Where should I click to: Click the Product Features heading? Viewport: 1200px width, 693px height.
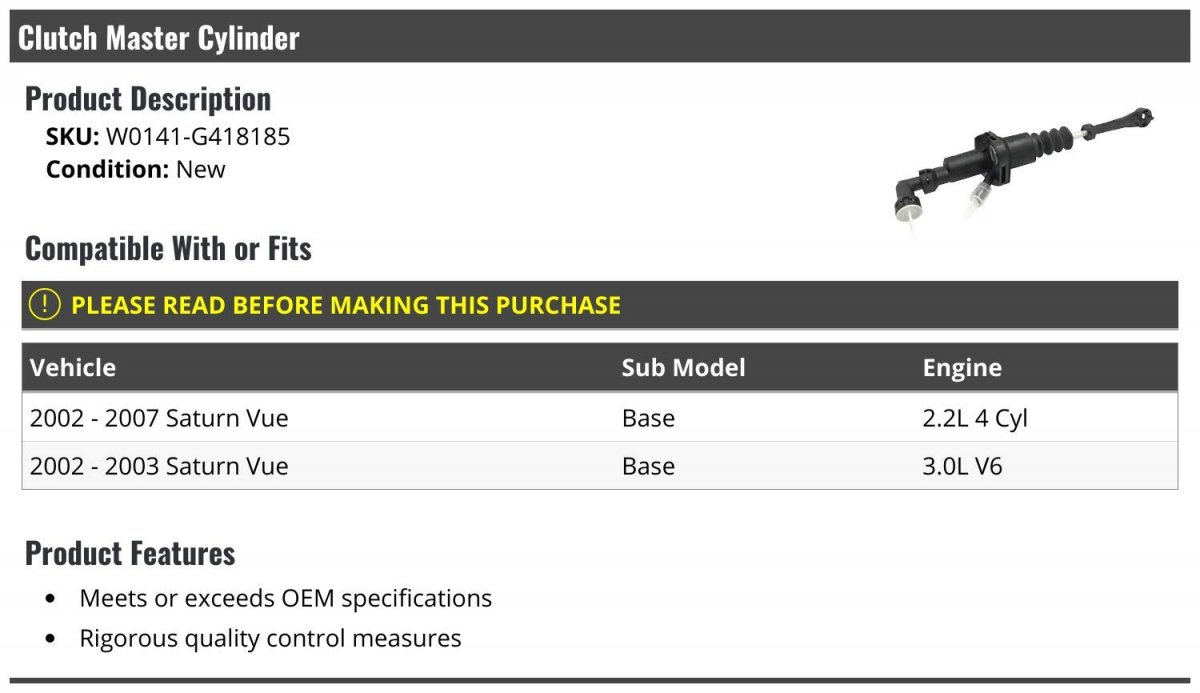[130, 553]
